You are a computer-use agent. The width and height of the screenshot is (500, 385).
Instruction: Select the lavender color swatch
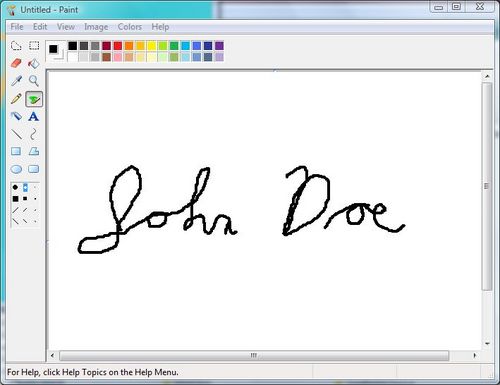[x=219, y=57]
